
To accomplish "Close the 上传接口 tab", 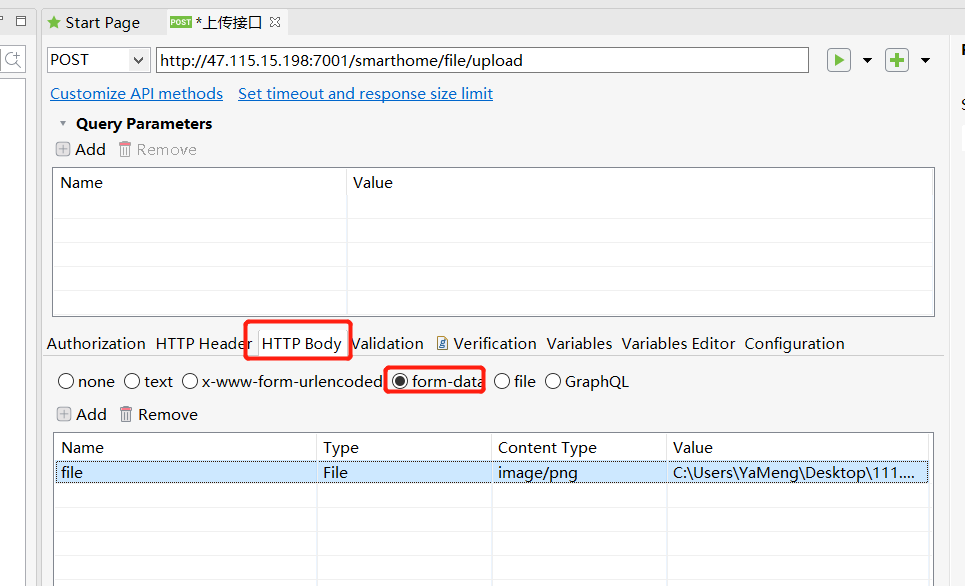I will (276, 22).
